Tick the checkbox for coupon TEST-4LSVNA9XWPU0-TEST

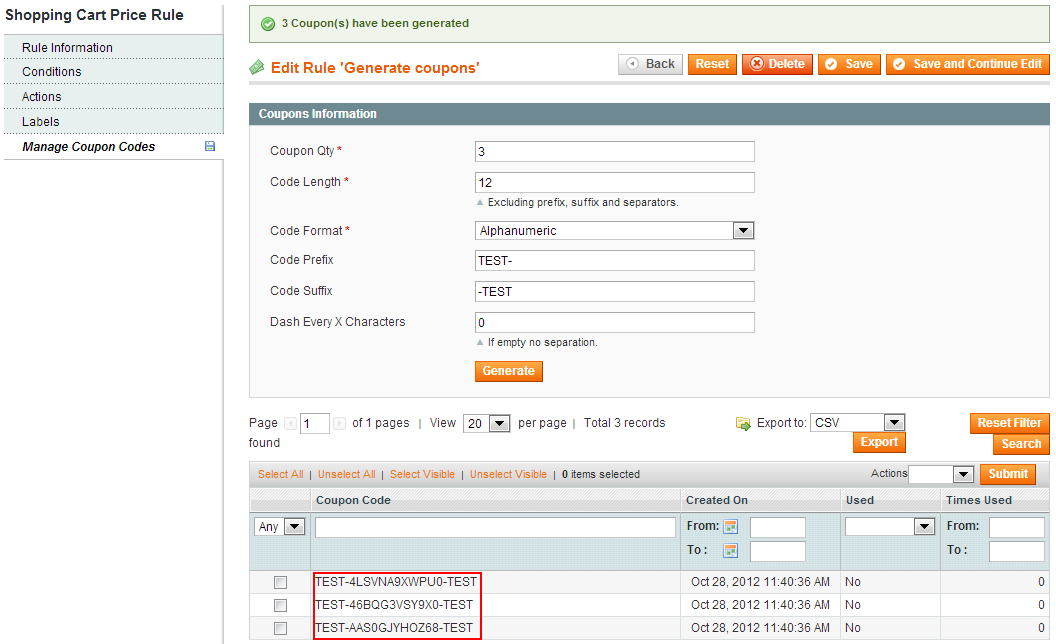point(280,582)
